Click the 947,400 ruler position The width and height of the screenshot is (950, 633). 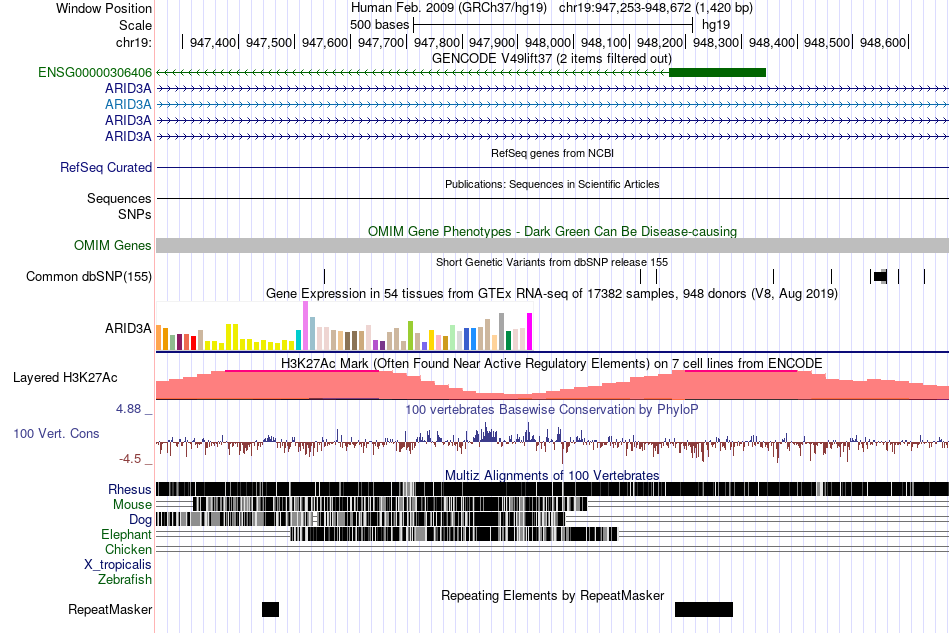point(213,42)
